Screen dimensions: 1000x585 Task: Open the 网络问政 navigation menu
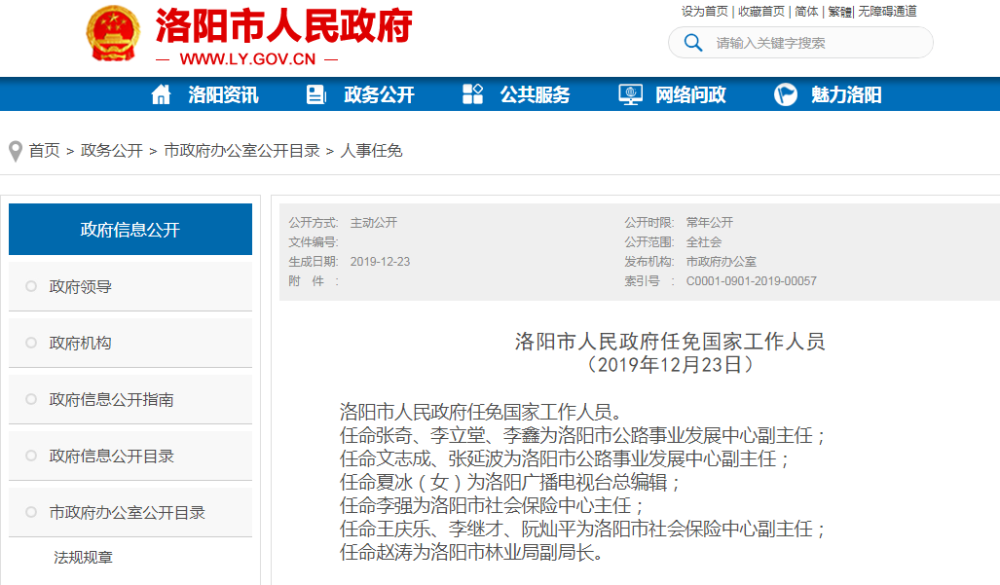[691, 95]
